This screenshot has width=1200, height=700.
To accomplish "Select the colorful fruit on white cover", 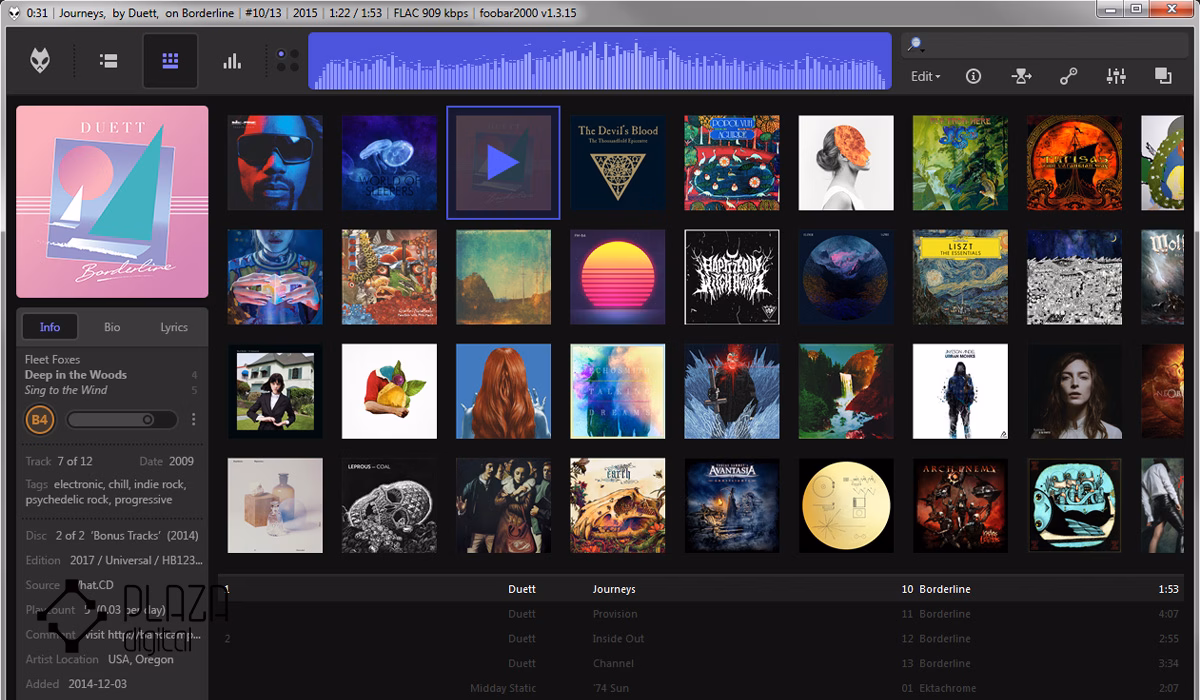I will (390, 391).
